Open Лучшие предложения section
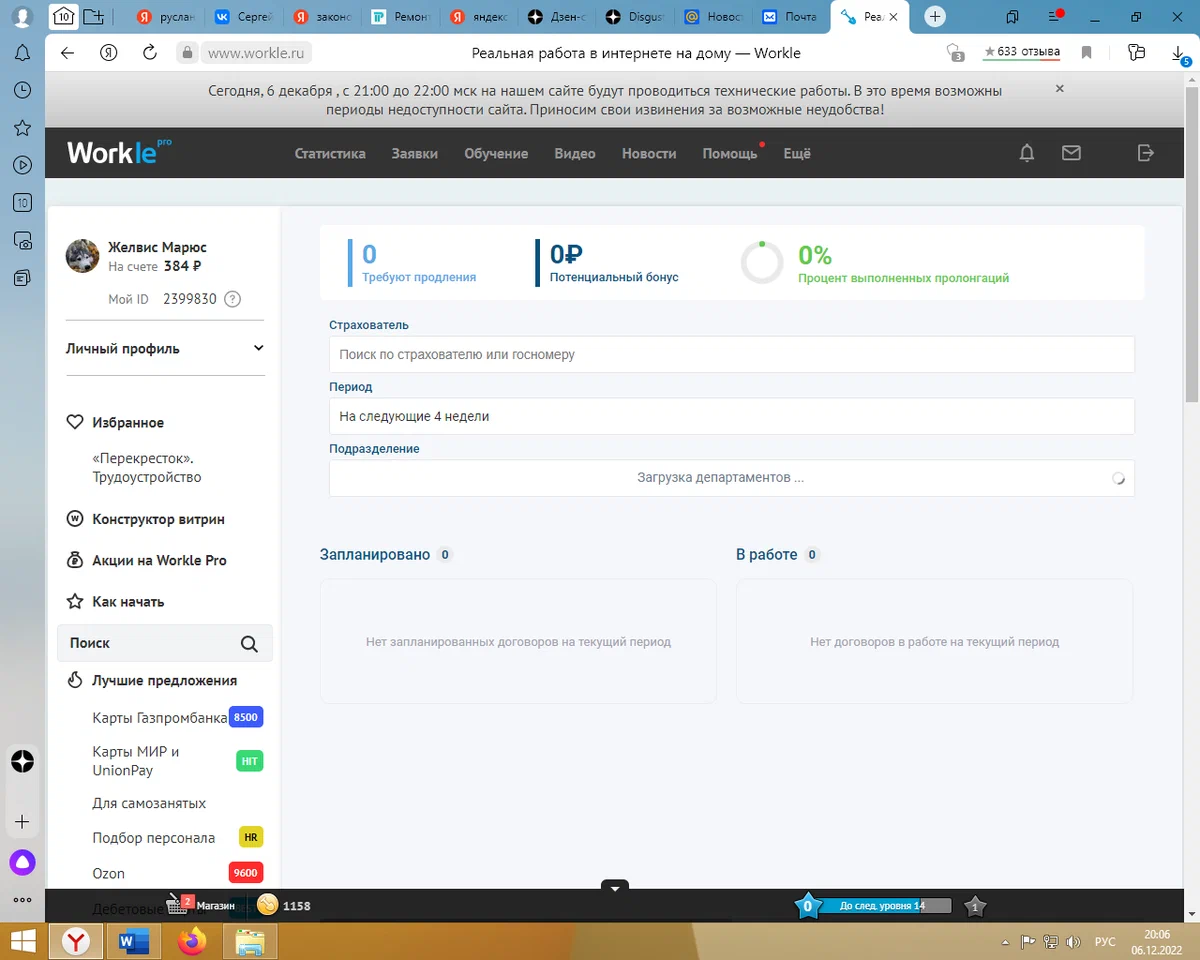This screenshot has width=1200, height=960. (x=164, y=681)
